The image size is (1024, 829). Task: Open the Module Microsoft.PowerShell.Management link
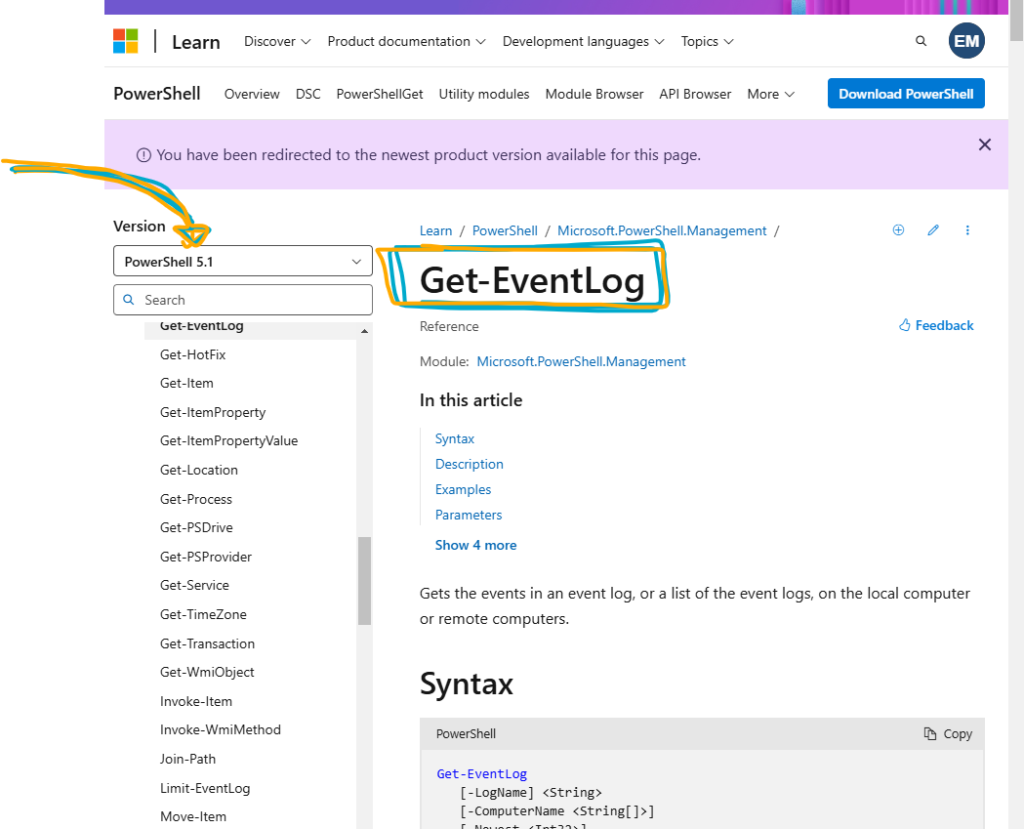point(581,361)
